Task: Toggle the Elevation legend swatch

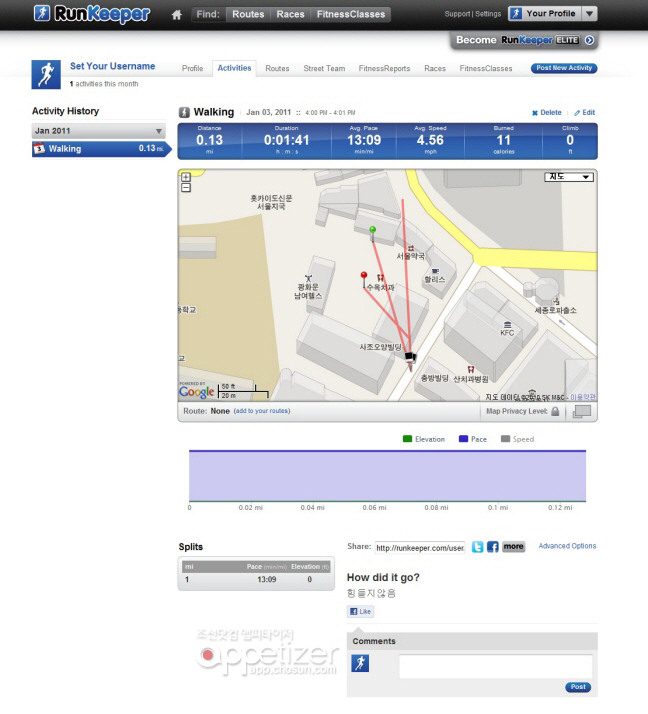Action: tap(407, 439)
